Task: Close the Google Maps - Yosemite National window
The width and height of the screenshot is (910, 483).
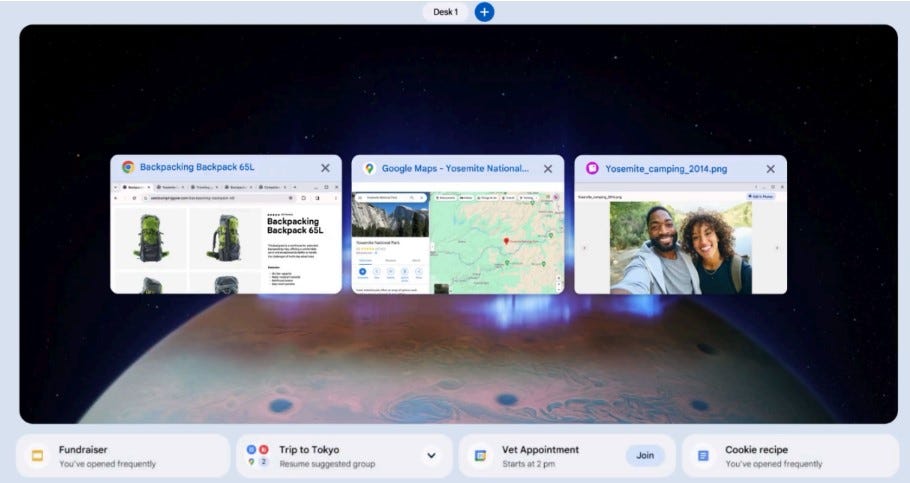Action: tap(548, 169)
